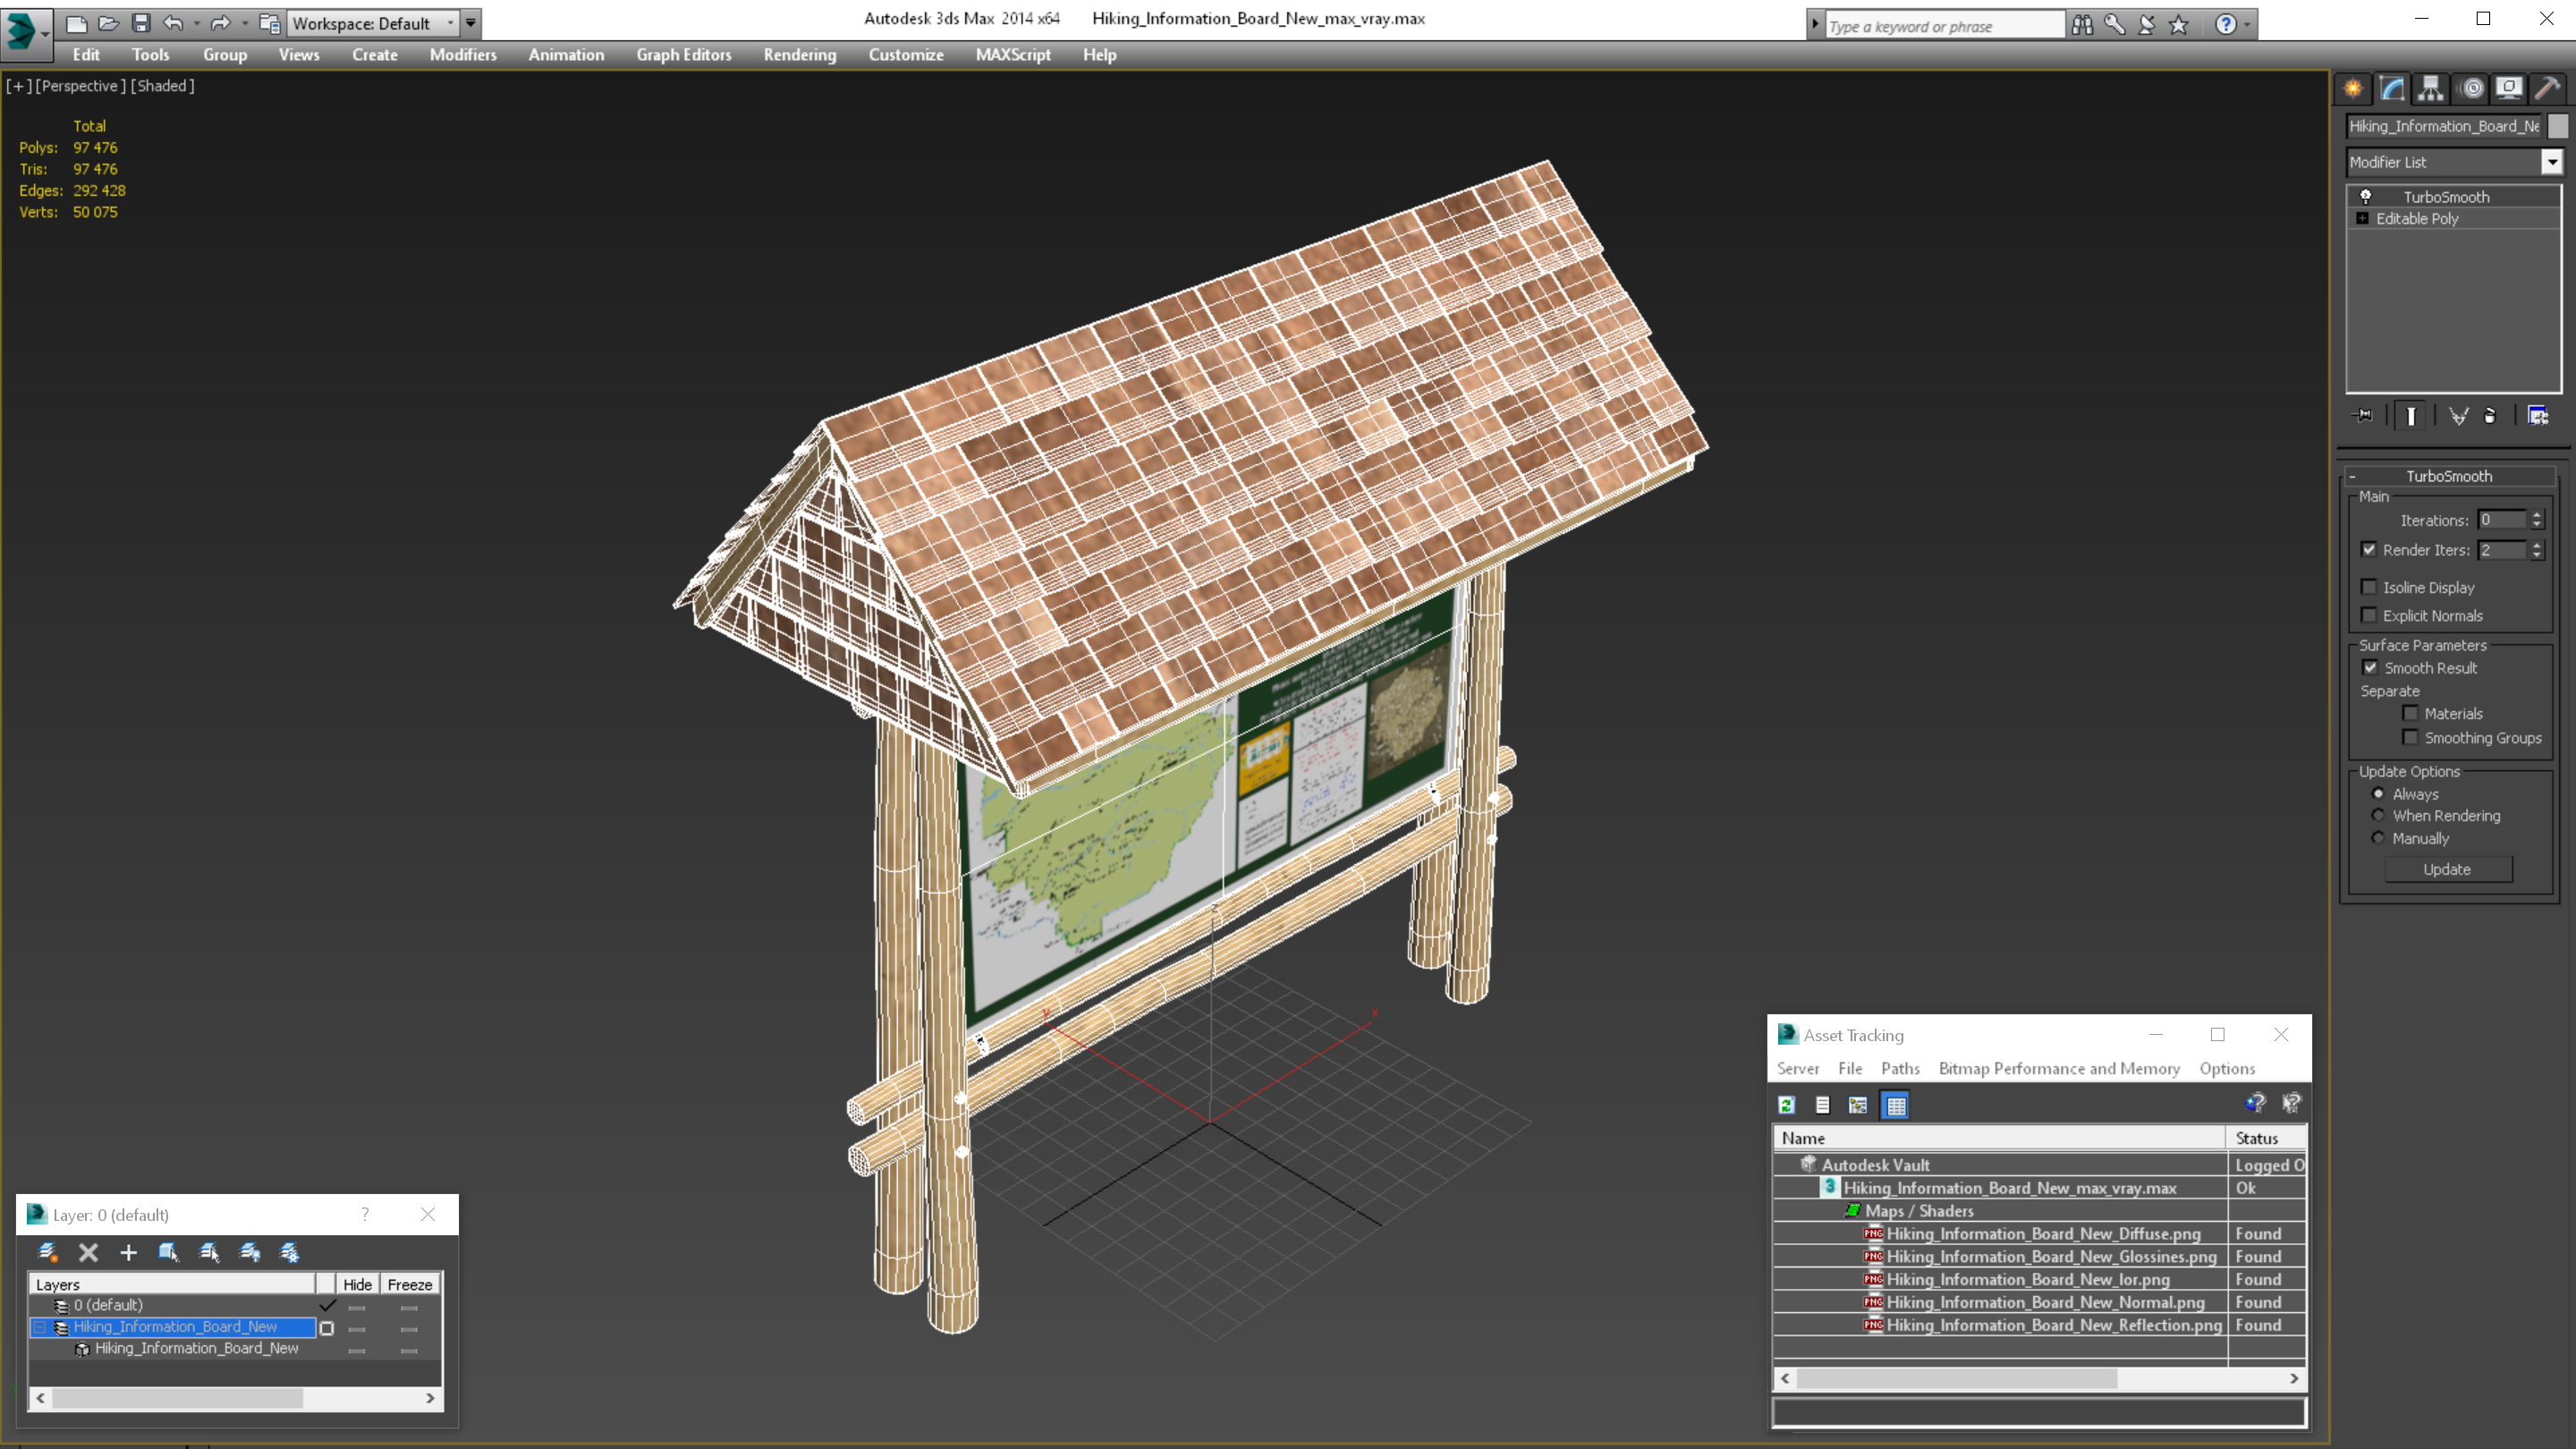This screenshot has width=2576, height=1449.
Task: Click the Update button in TurboSmooth
Action: [x=2447, y=869]
